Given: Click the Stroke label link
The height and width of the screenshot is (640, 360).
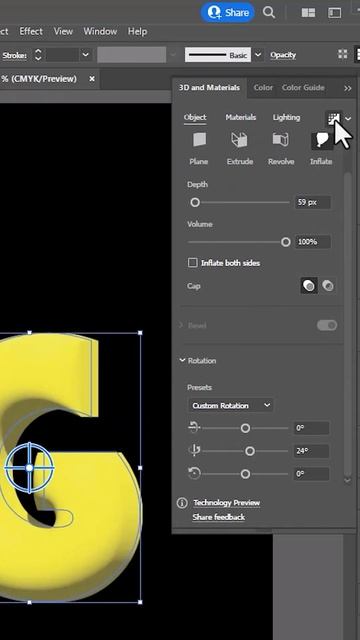Looking at the screenshot, I should tap(14, 55).
